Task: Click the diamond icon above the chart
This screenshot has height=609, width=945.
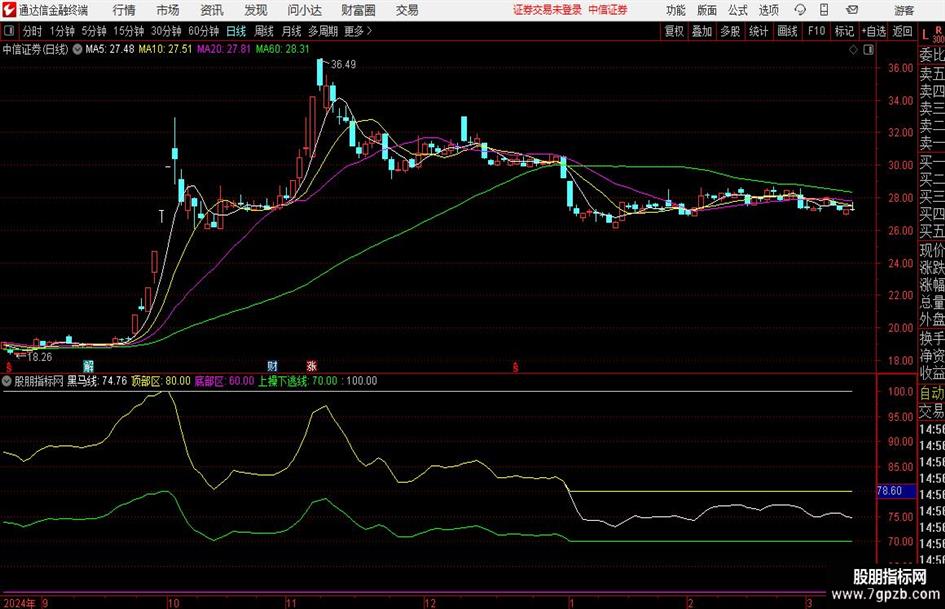Action: [853, 50]
